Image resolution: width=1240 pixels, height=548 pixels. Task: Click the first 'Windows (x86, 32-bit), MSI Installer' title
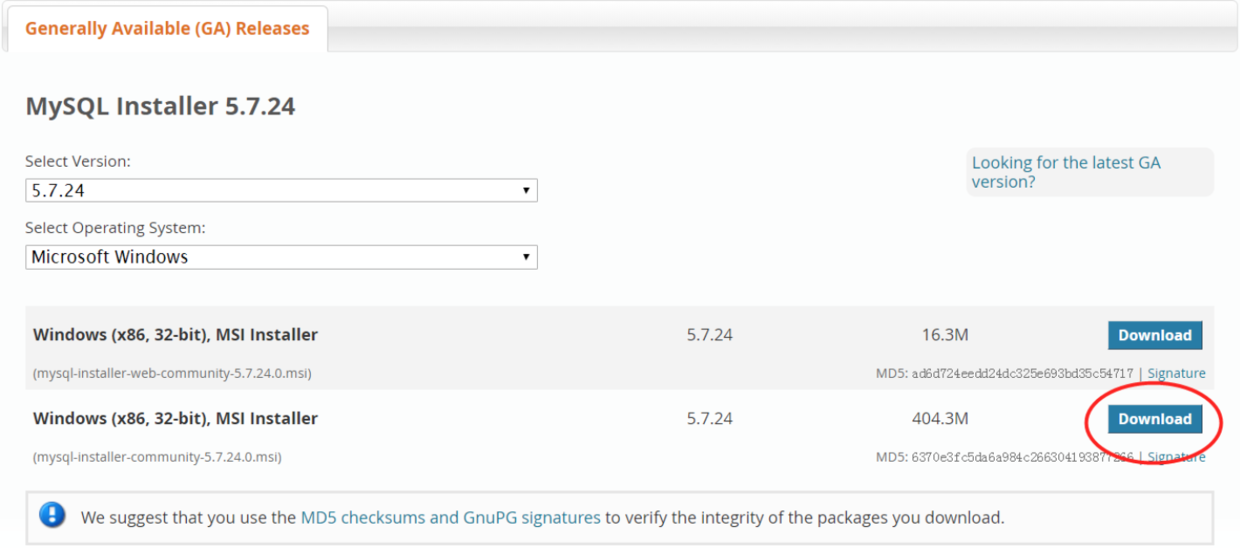(175, 335)
